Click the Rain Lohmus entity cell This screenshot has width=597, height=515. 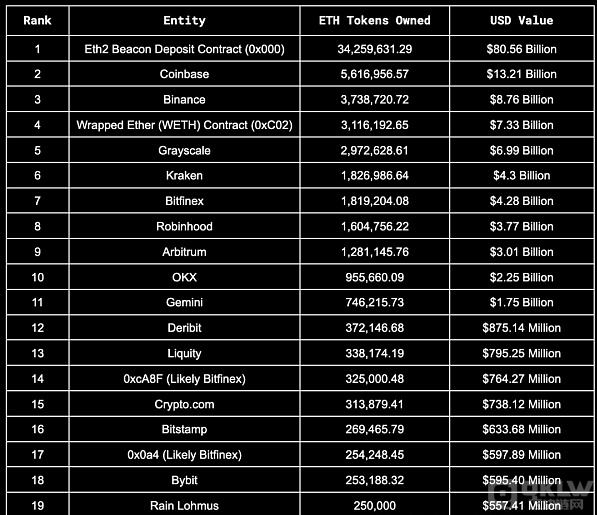pos(184,505)
